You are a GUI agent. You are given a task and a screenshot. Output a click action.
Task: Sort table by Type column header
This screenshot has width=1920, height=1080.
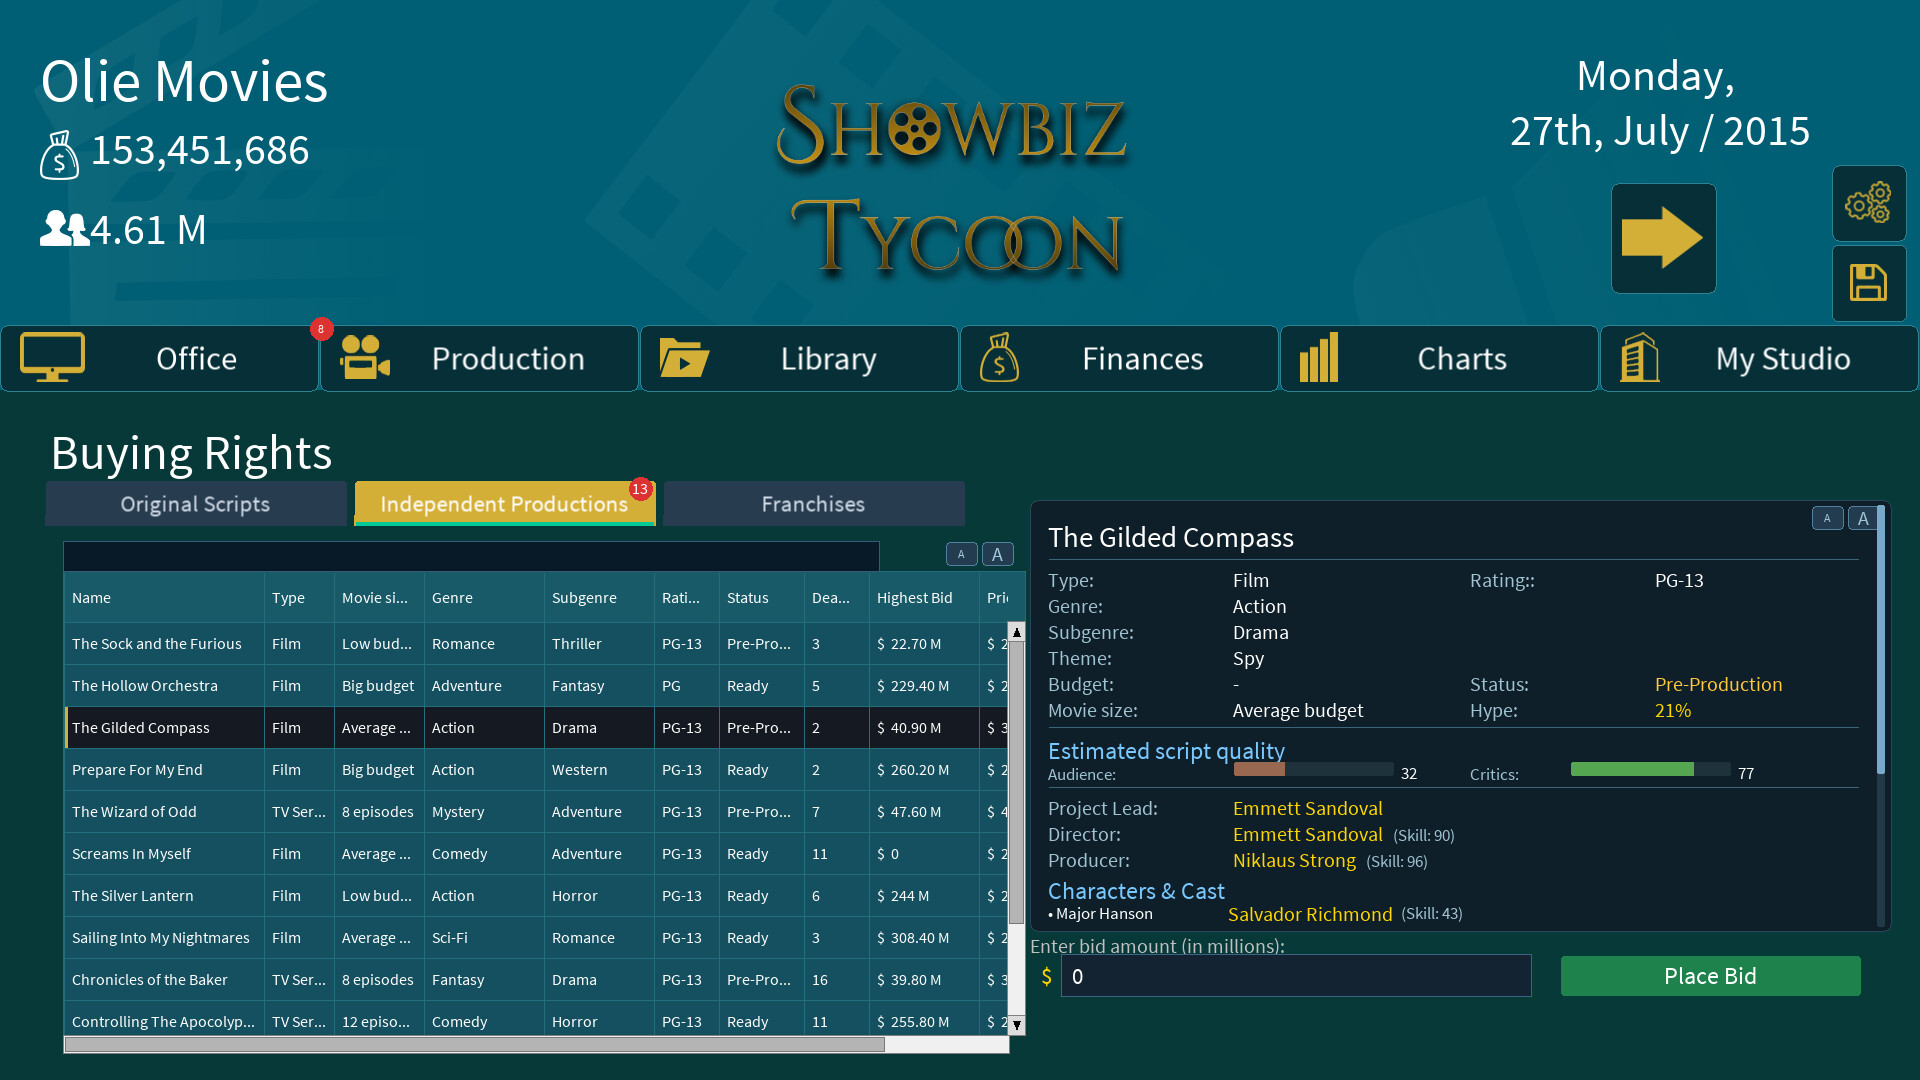[299, 598]
